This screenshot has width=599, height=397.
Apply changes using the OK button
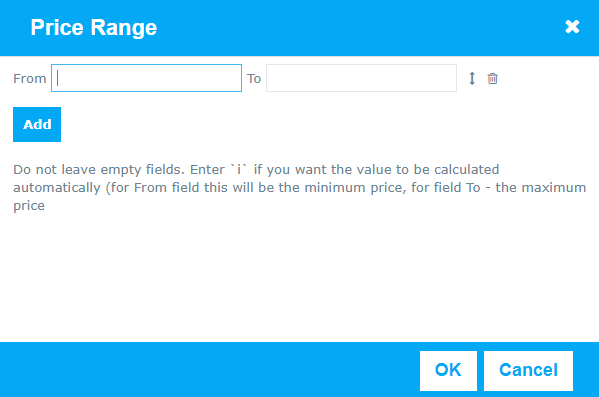[448, 371]
